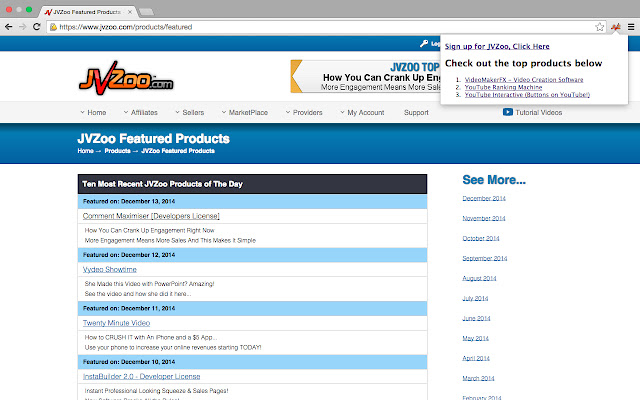Click the green macOS fullscreen button
Viewport: 640px width, 400px height.
29,9
